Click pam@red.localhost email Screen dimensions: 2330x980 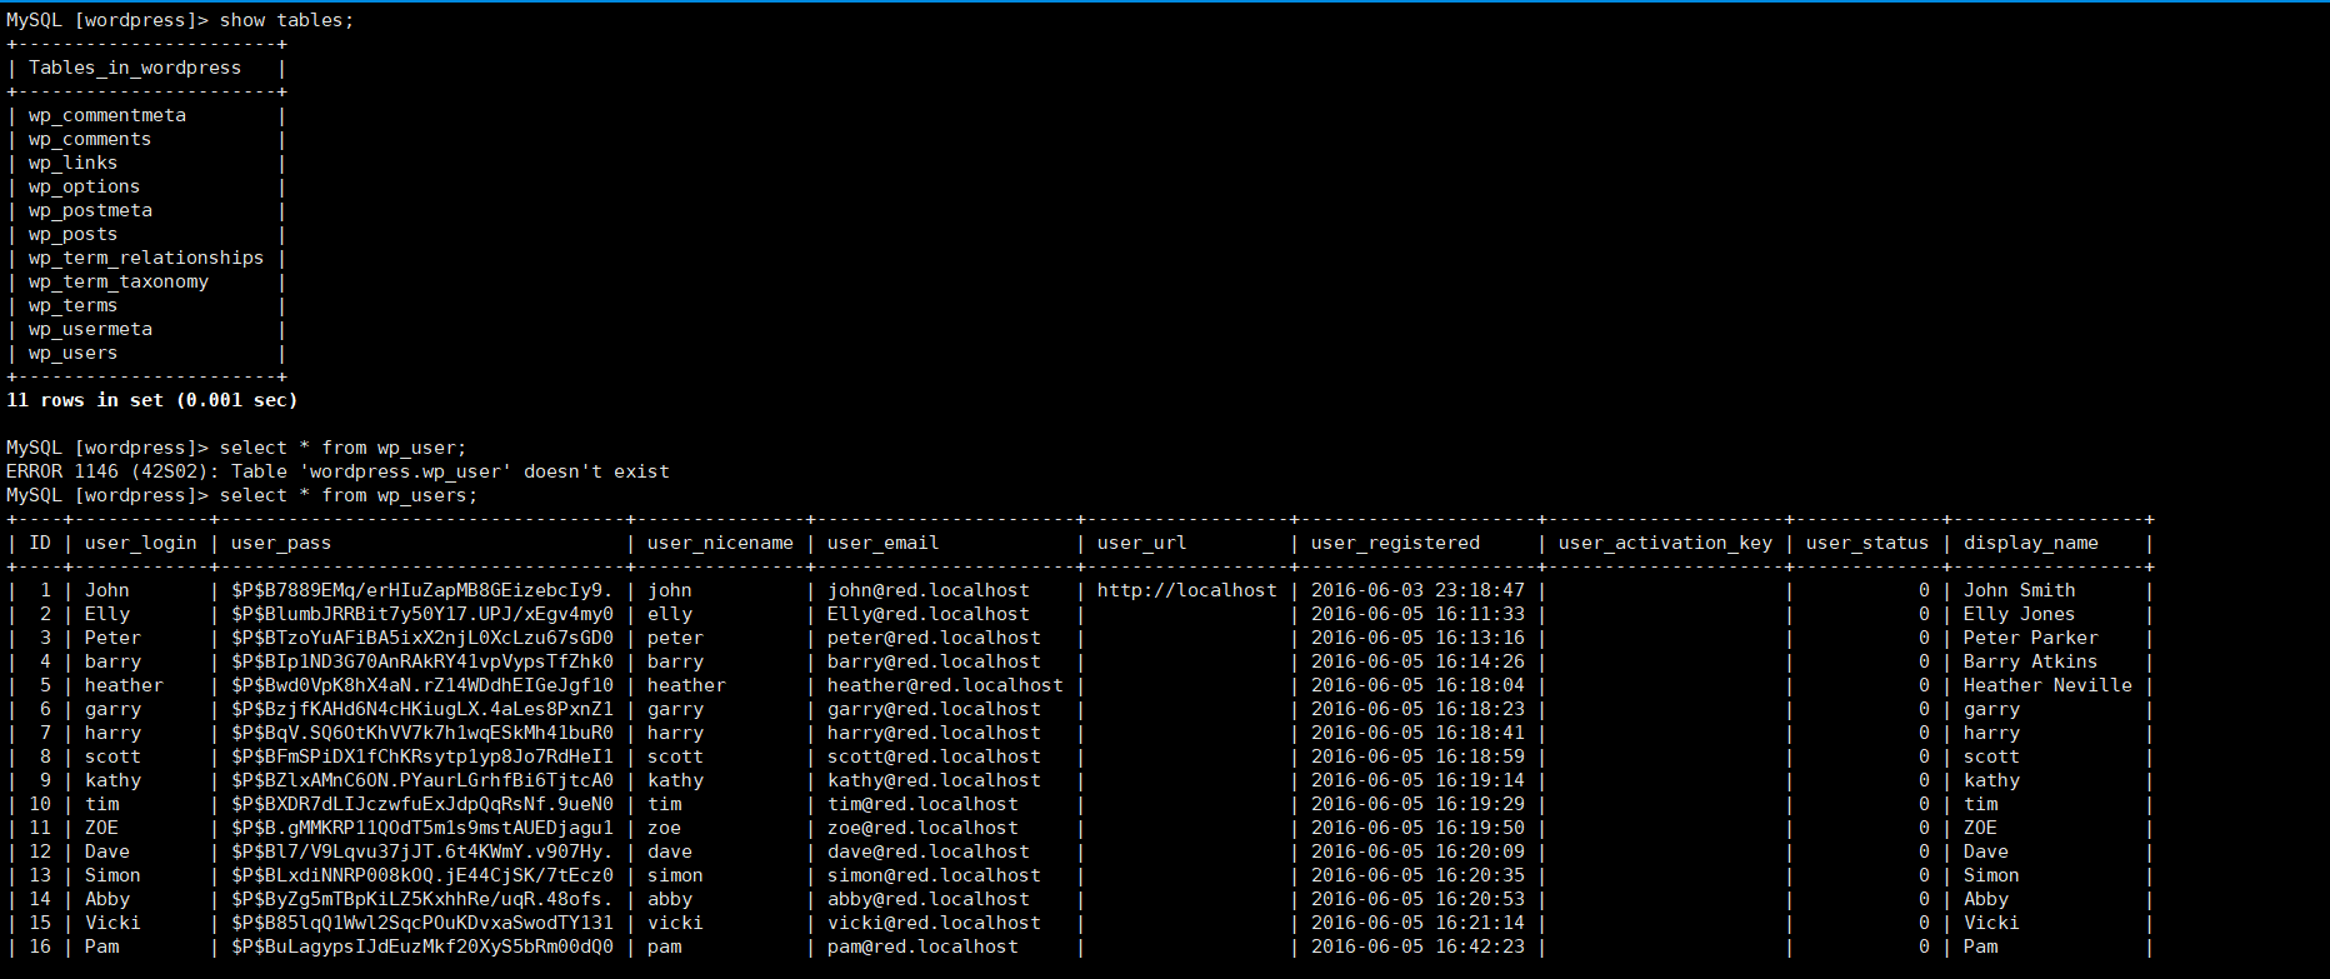click(x=922, y=947)
